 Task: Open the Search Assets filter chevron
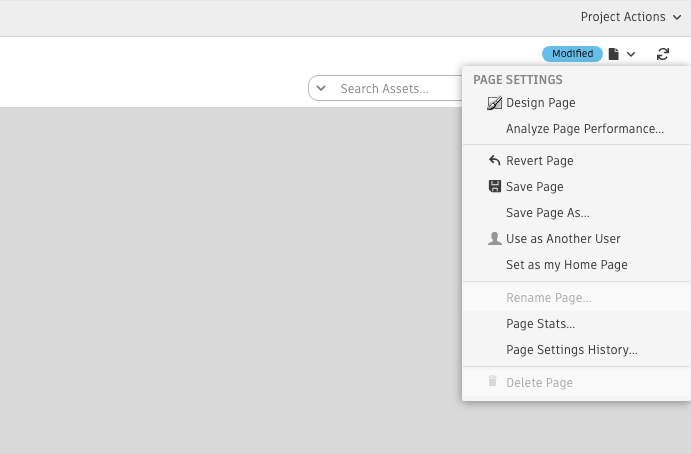[321, 88]
